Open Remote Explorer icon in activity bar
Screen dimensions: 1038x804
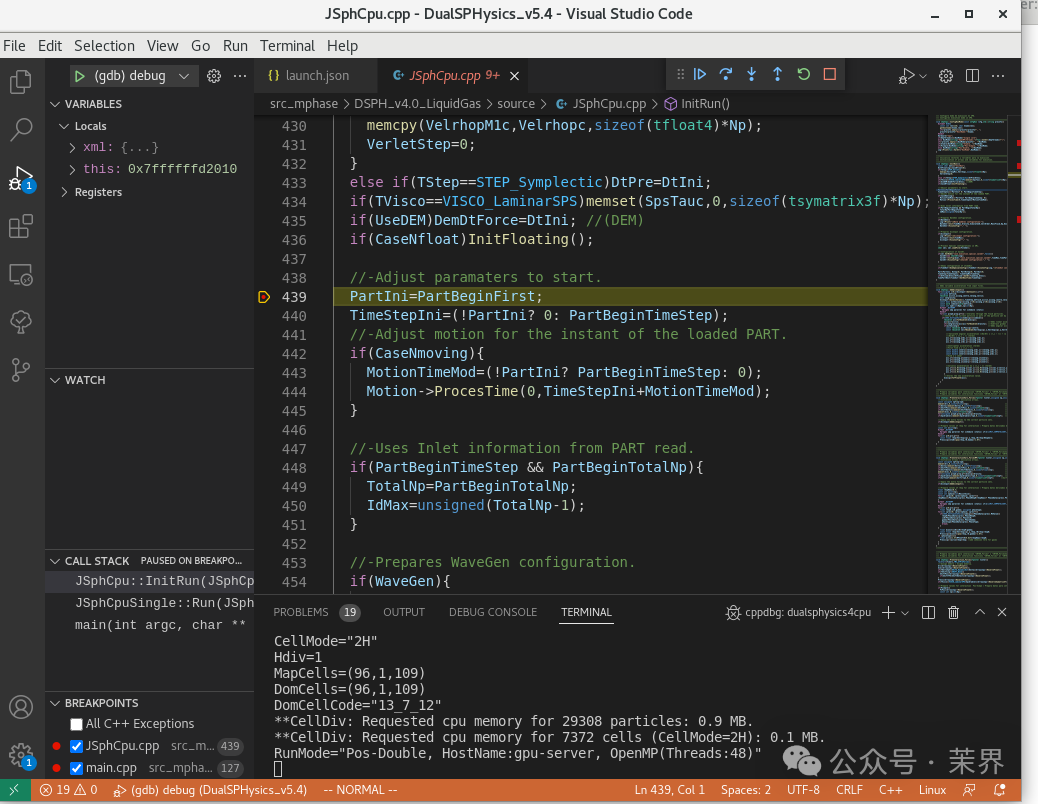[21, 275]
